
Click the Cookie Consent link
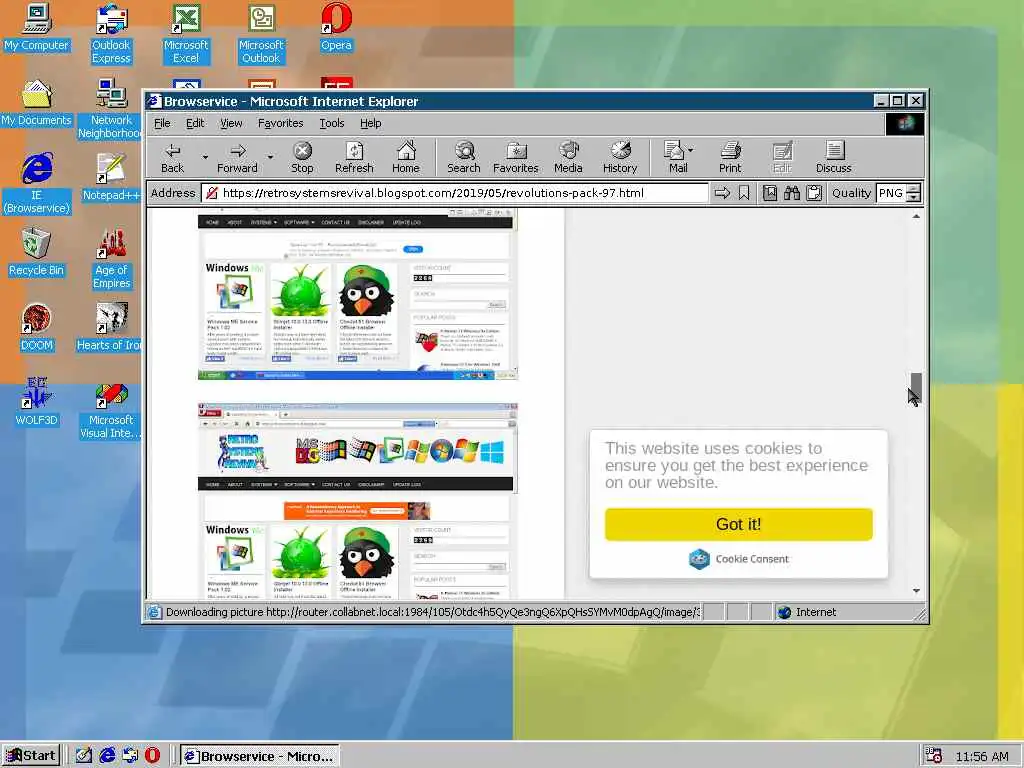(x=752, y=559)
